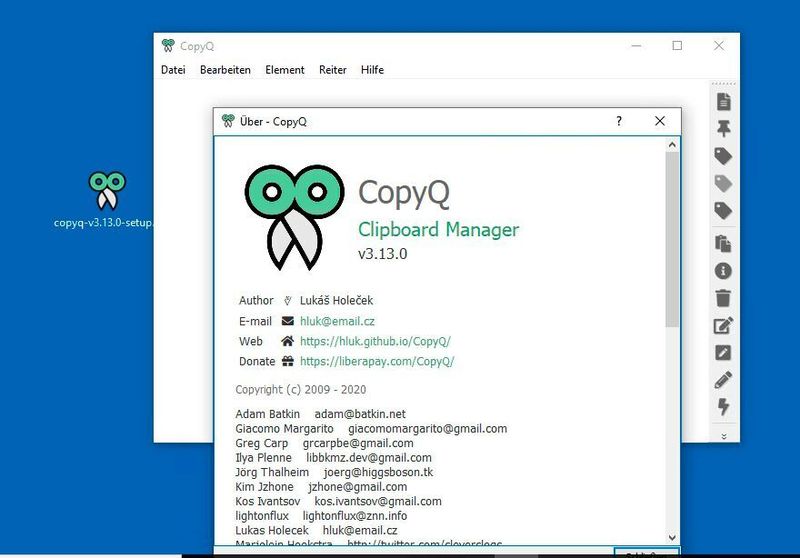Open the hluk.github.io/CopyQ web link
The image size is (800, 558).
click(375, 341)
